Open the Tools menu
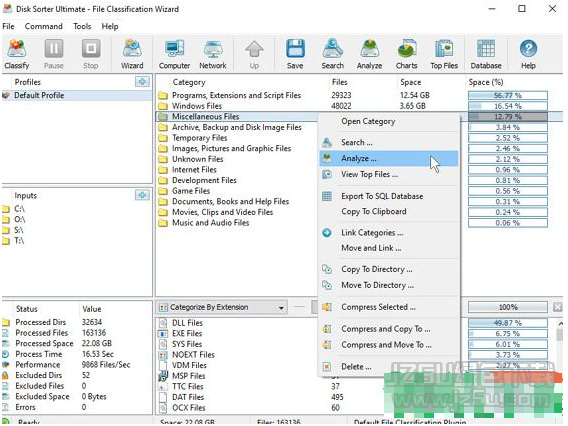This screenshot has width=568, height=426. click(x=82, y=26)
